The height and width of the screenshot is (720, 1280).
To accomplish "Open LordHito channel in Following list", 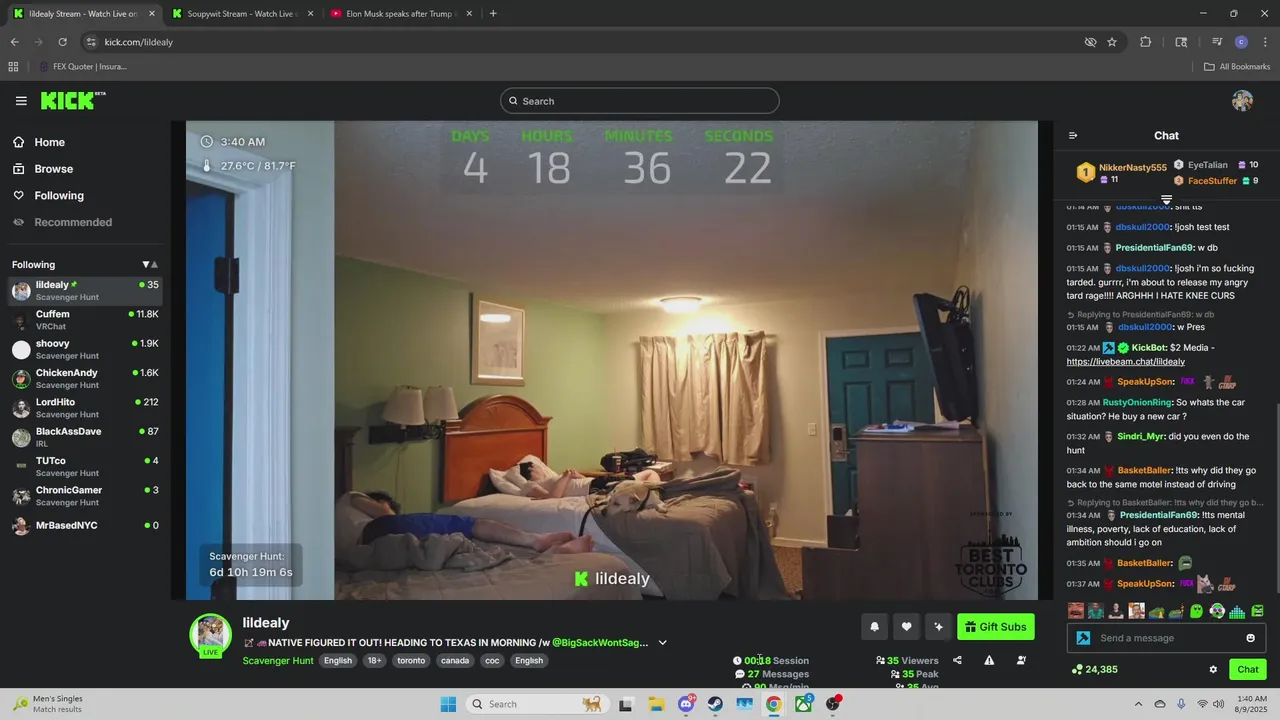I will coord(85,408).
